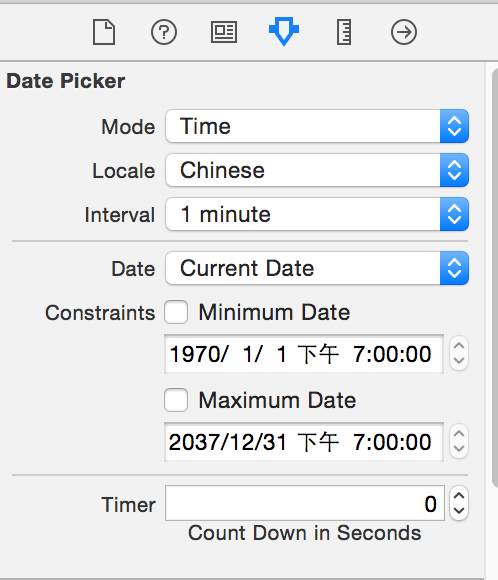
Task: Click the maximum date stepper down arrow
Action: 459,450
